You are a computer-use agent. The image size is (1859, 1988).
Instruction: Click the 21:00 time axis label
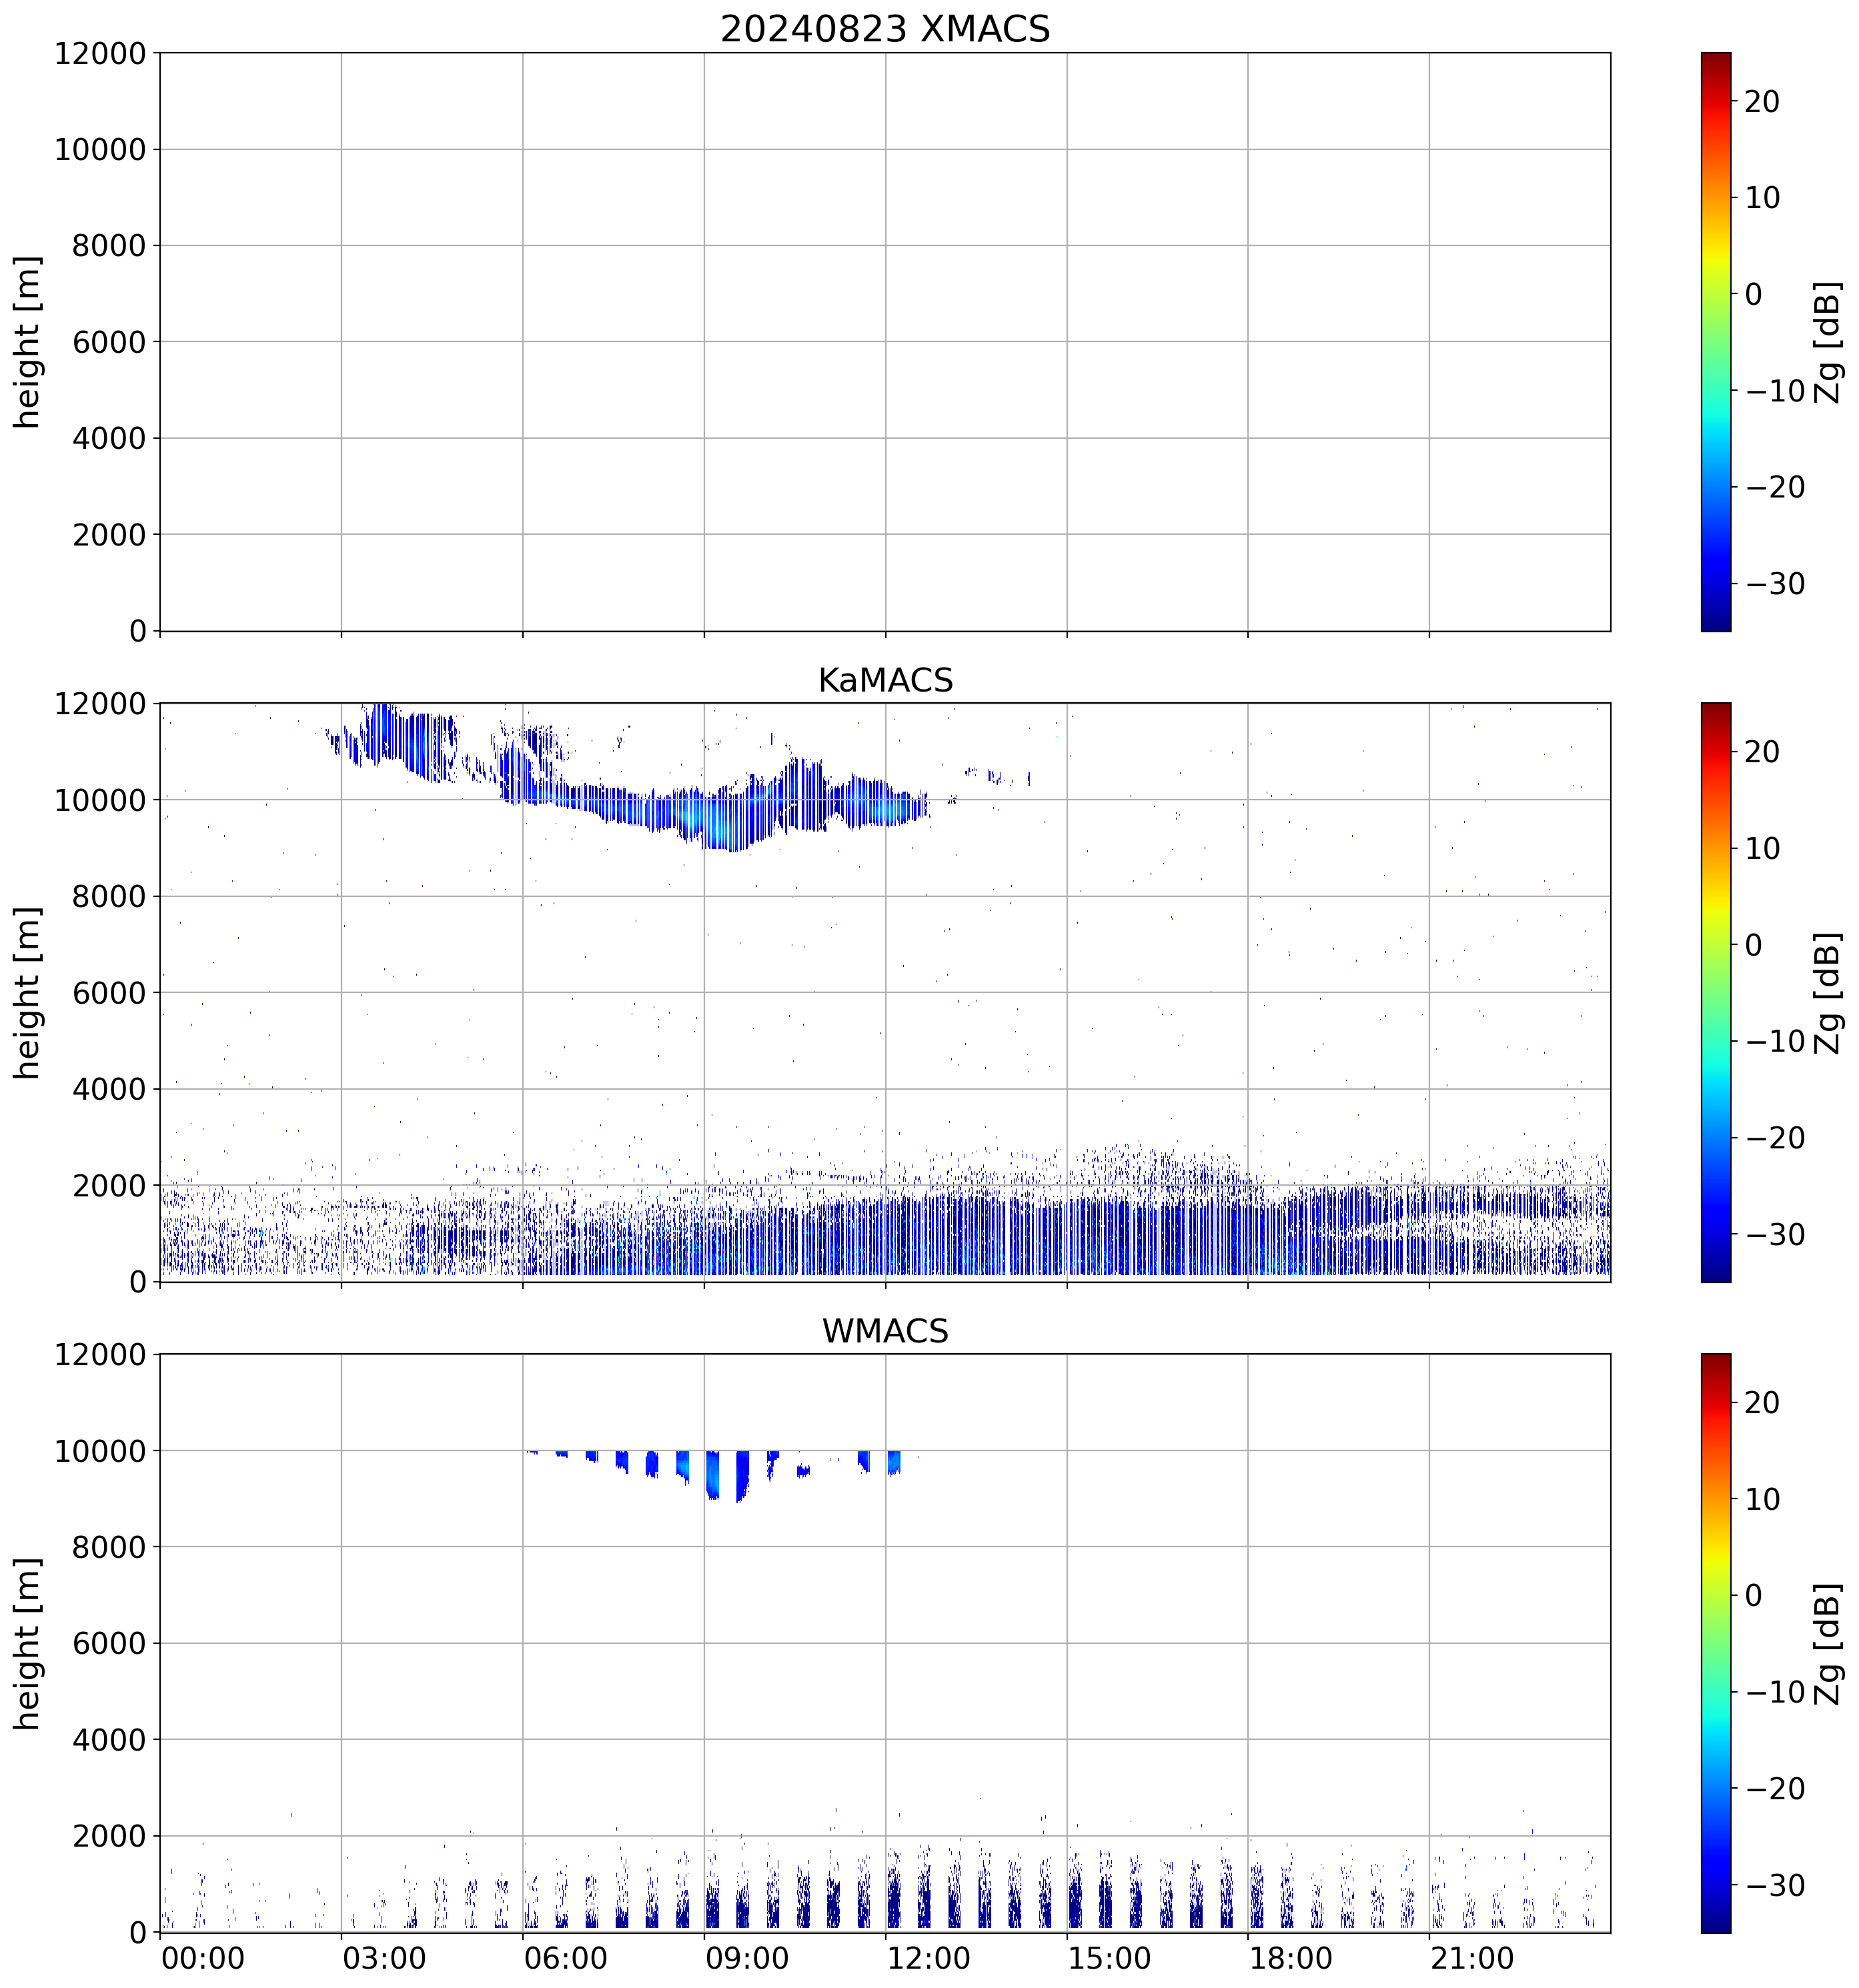[1471, 1958]
